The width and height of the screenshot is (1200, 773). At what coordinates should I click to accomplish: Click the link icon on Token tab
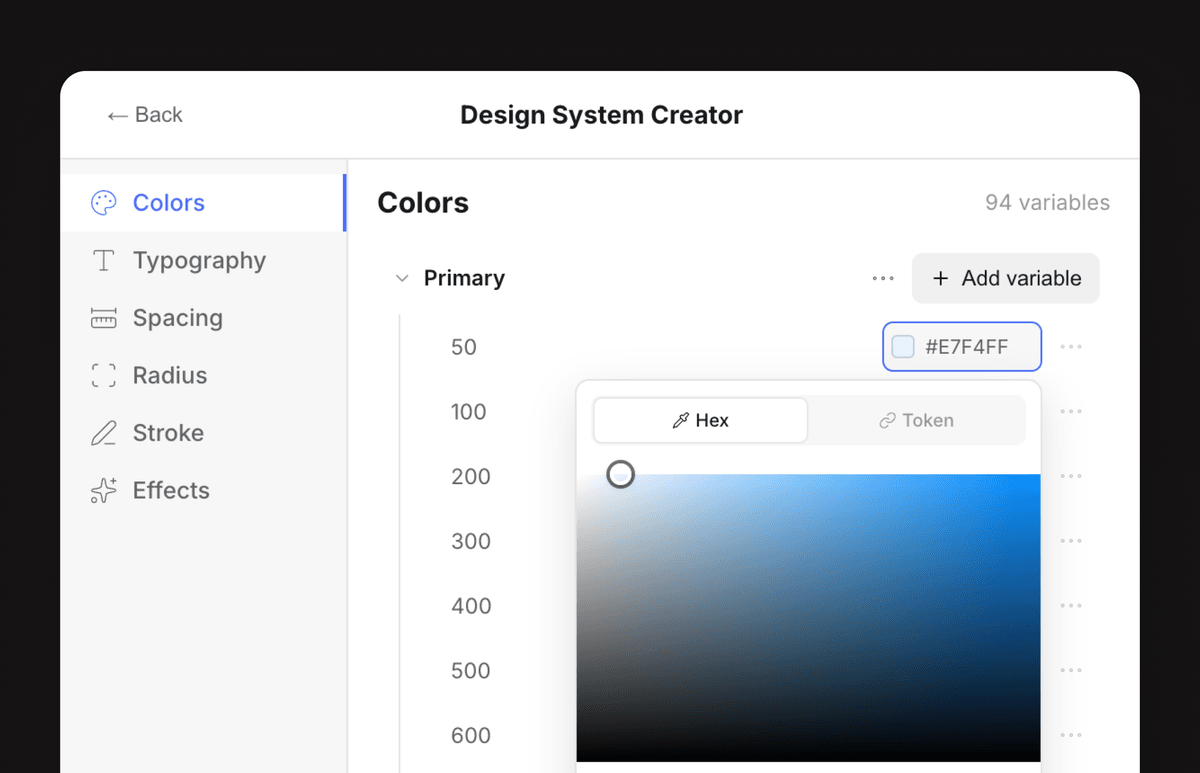coord(887,421)
